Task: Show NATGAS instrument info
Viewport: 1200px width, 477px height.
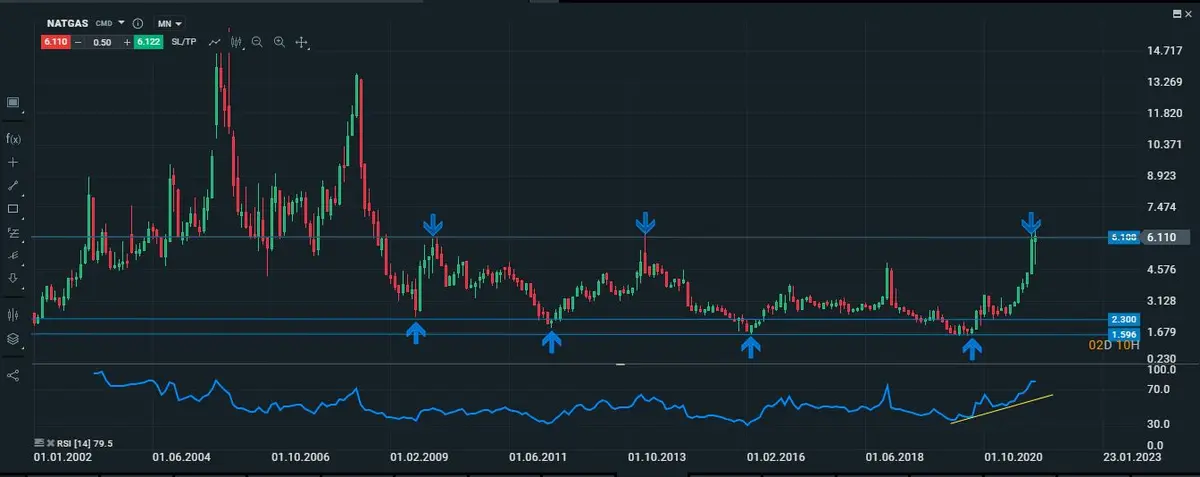Action: [x=138, y=23]
